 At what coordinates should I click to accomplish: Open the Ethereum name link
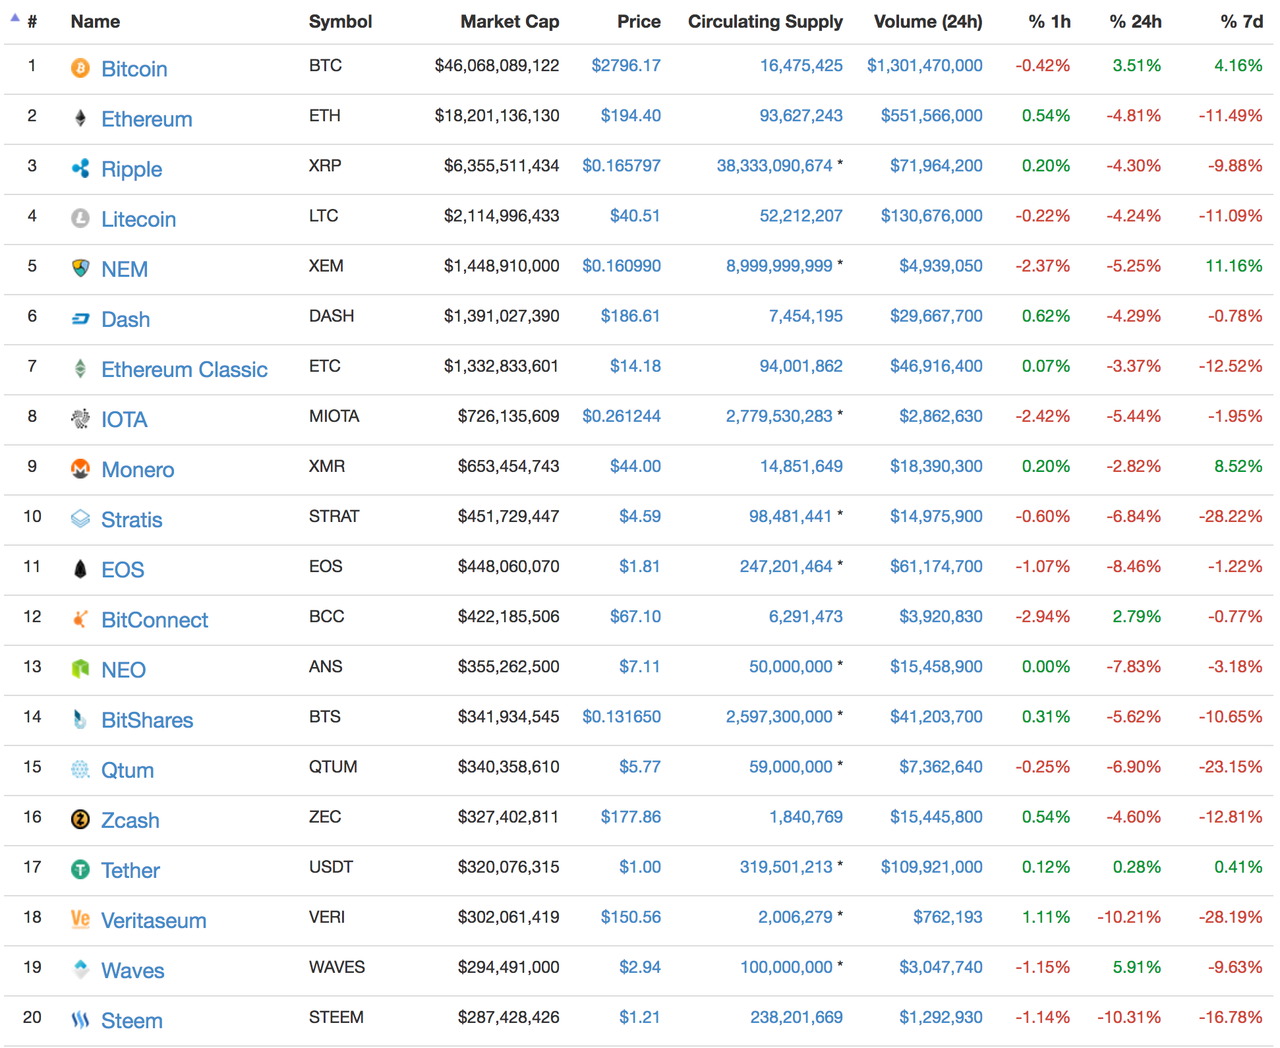click(x=146, y=119)
